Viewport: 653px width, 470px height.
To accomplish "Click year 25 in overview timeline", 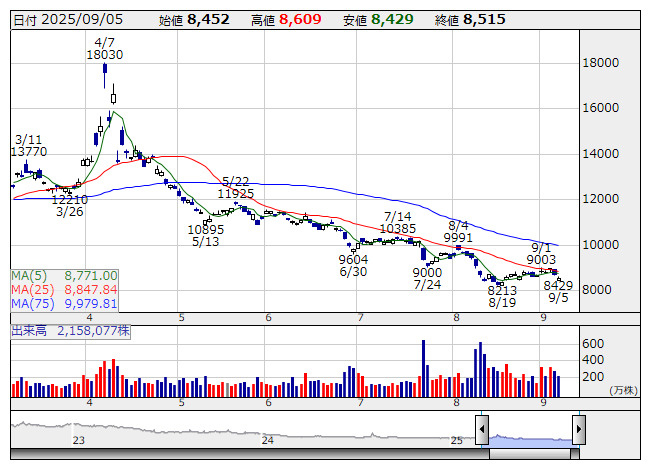I will pos(456,440).
